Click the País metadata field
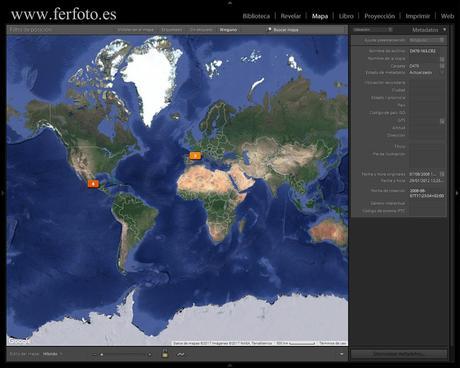 (x=426, y=105)
